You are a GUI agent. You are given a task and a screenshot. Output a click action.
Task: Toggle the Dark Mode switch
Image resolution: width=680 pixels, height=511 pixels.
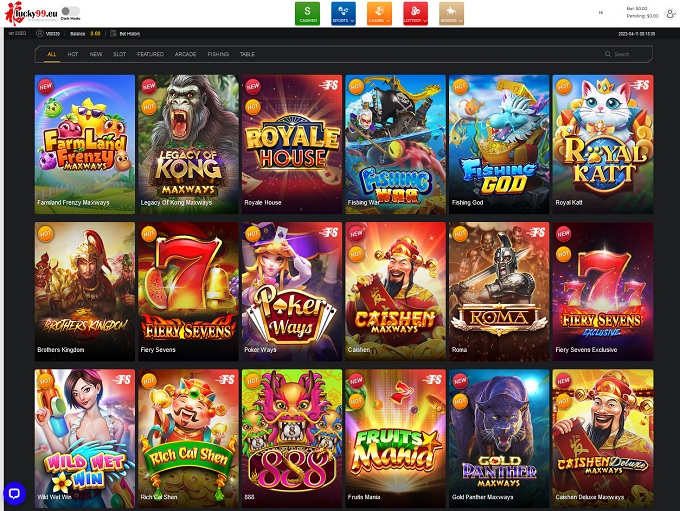click(x=70, y=11)
